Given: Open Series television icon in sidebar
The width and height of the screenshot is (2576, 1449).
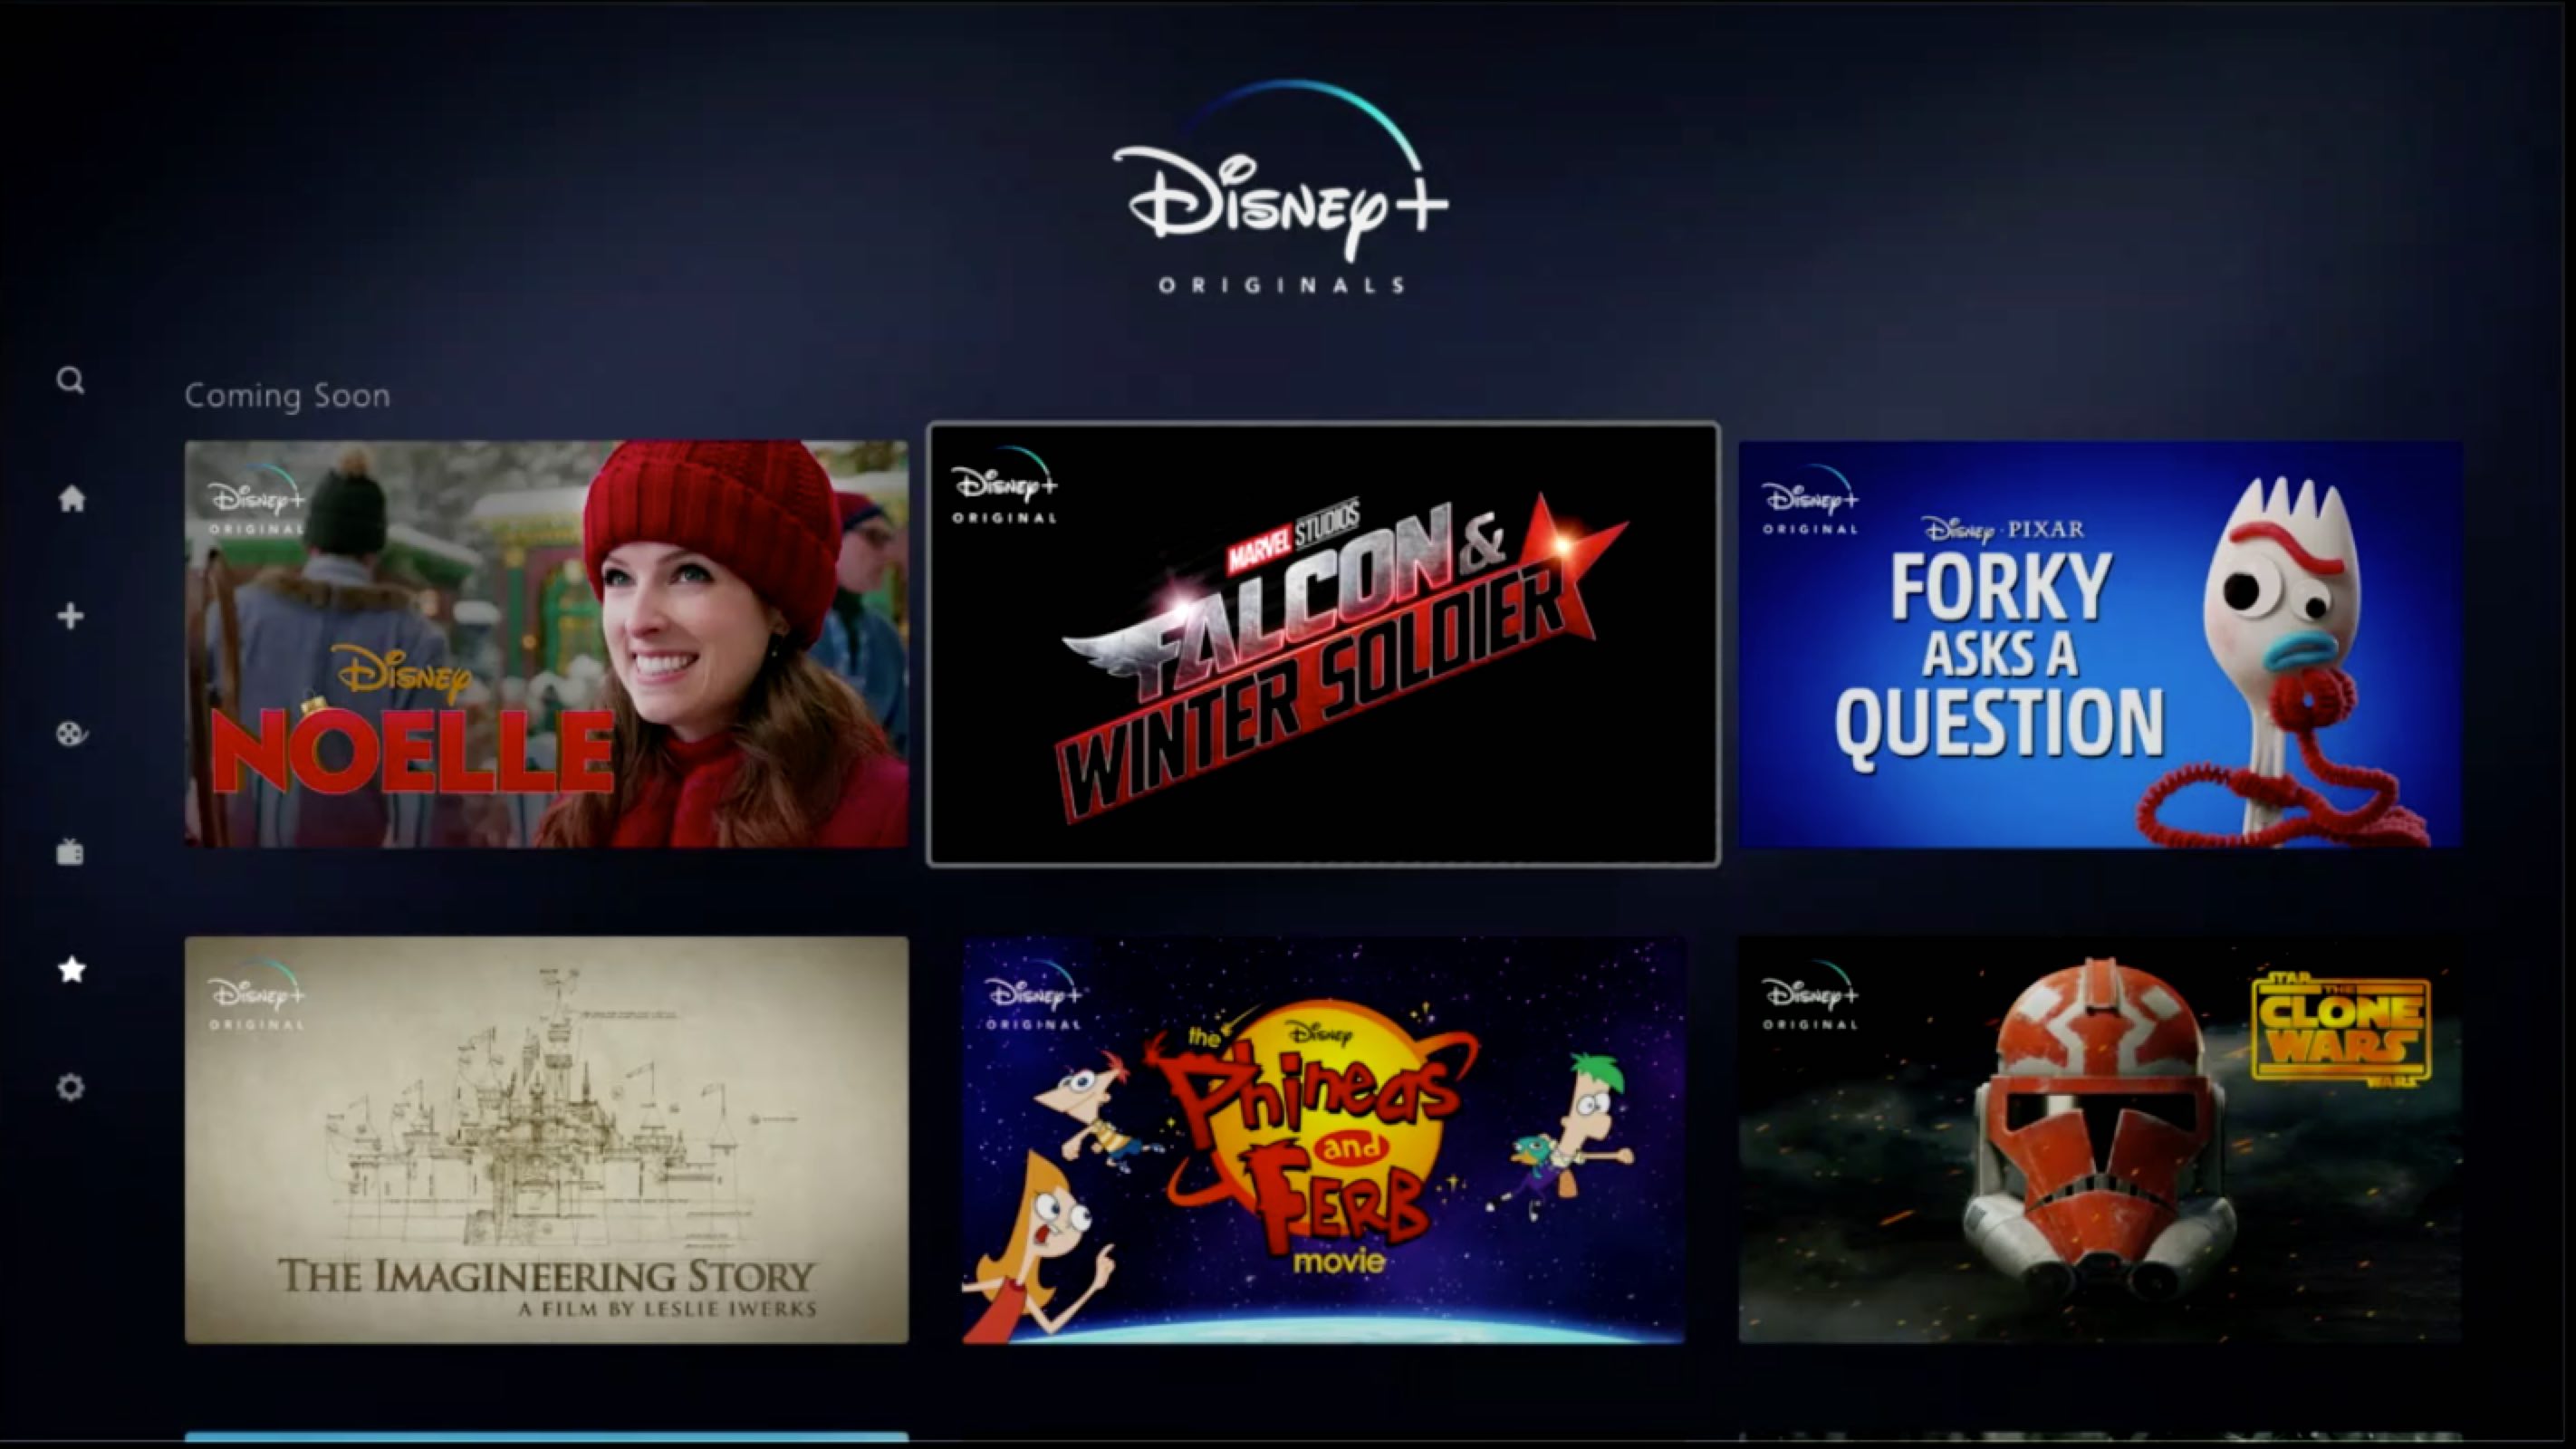Looking at the screenshot, I should pos(70,852).
